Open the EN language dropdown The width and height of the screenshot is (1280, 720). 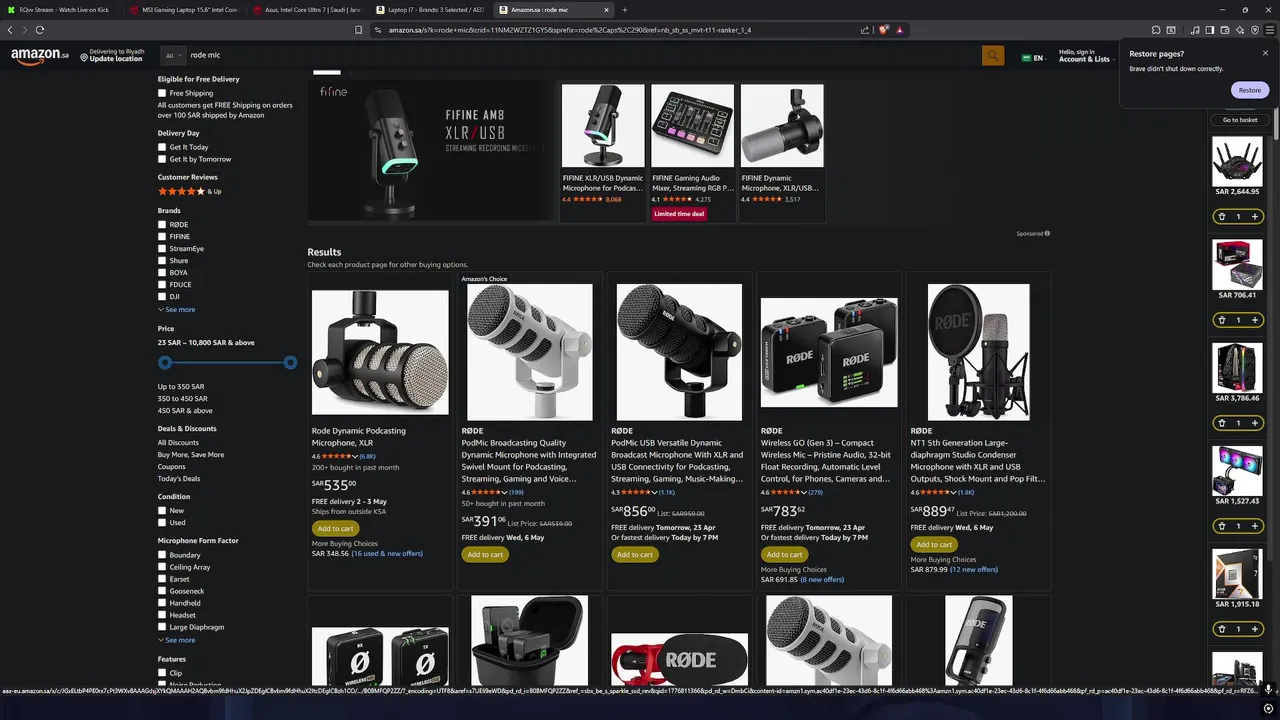pos(1032,58)
